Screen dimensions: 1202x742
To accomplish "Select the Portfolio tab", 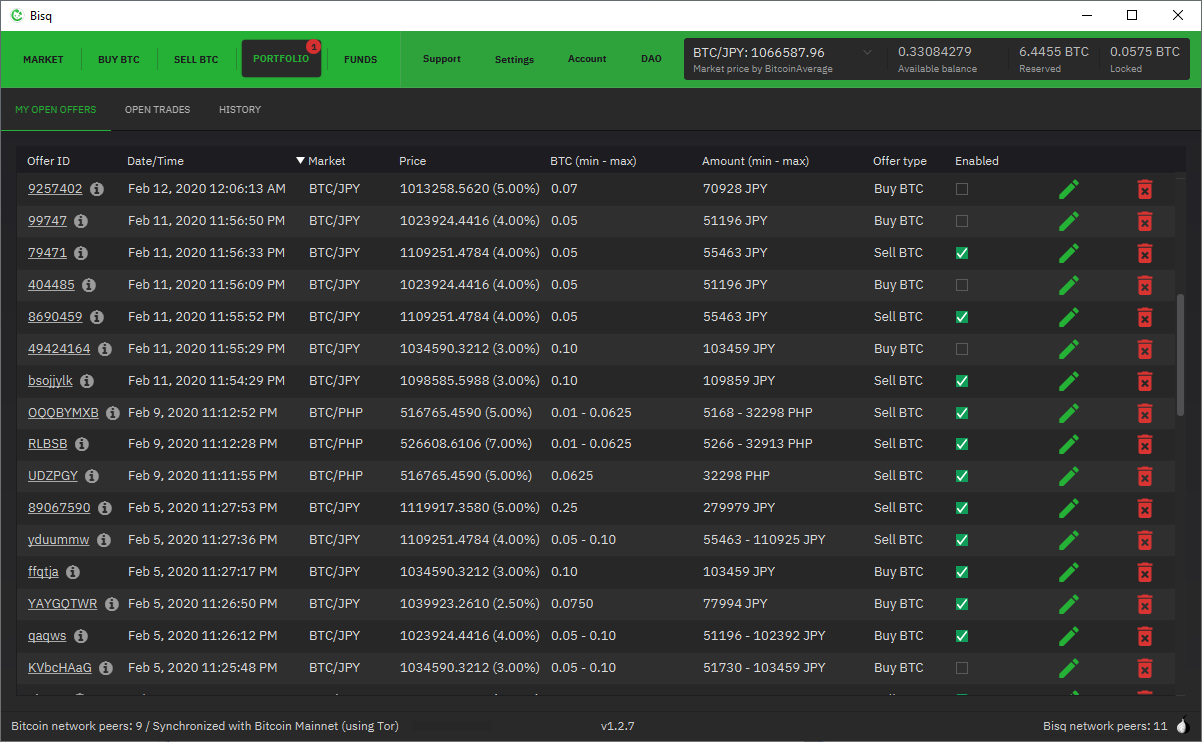I will click(281, 59).
